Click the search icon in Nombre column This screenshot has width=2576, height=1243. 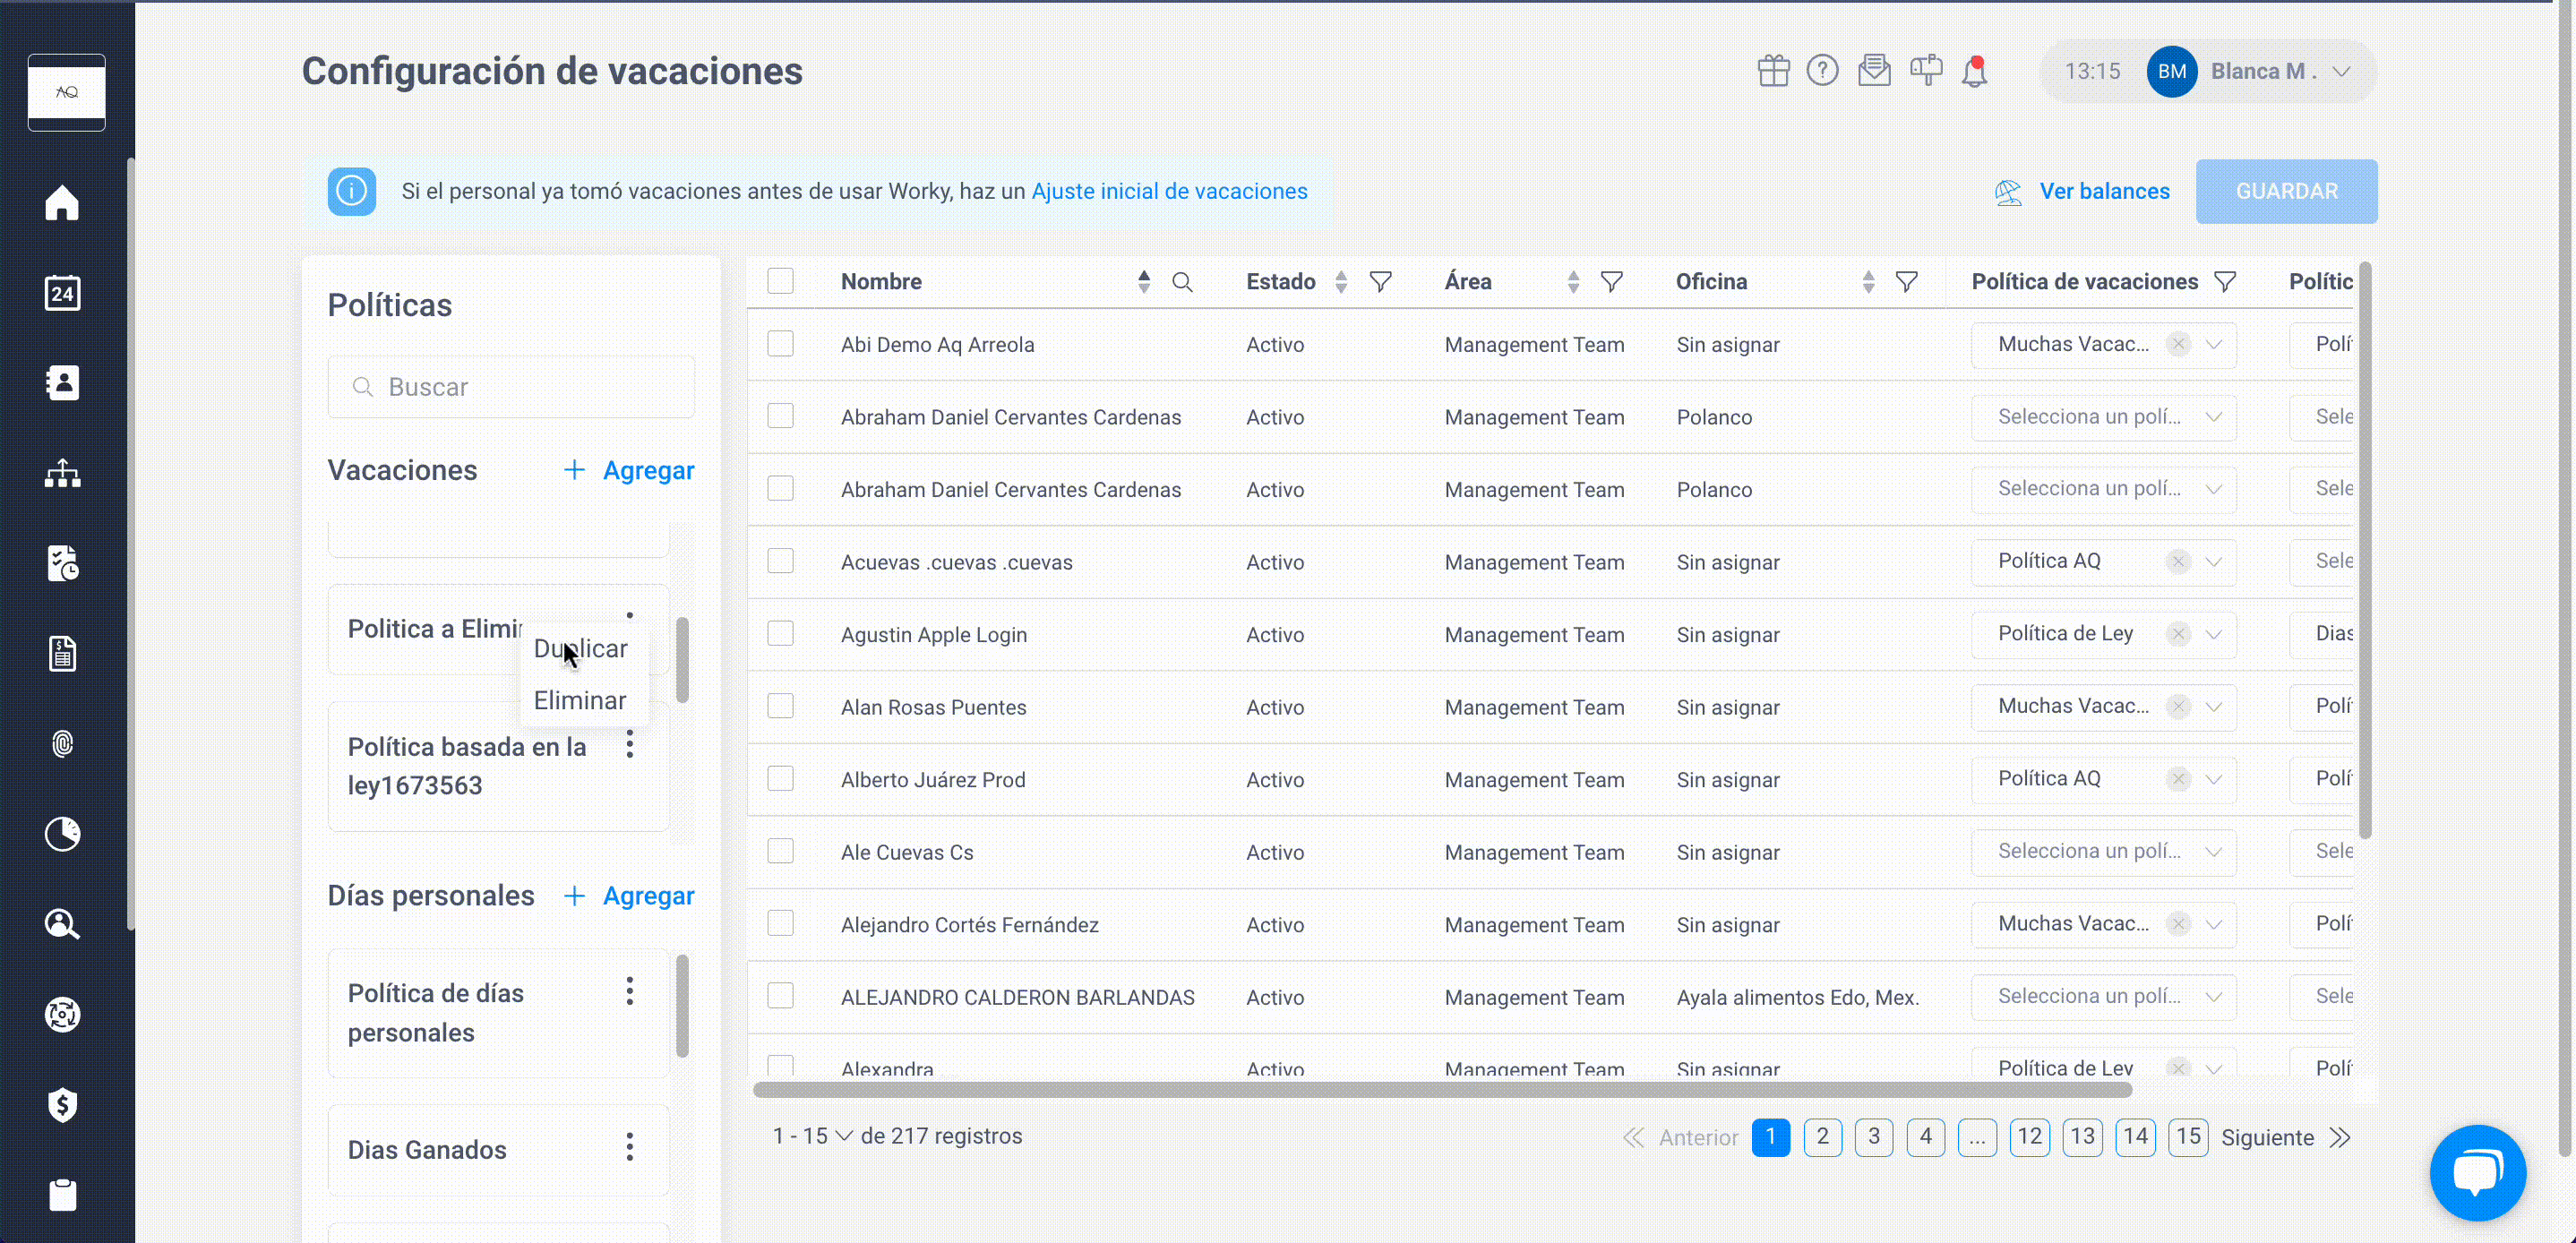click(1182, 282)
